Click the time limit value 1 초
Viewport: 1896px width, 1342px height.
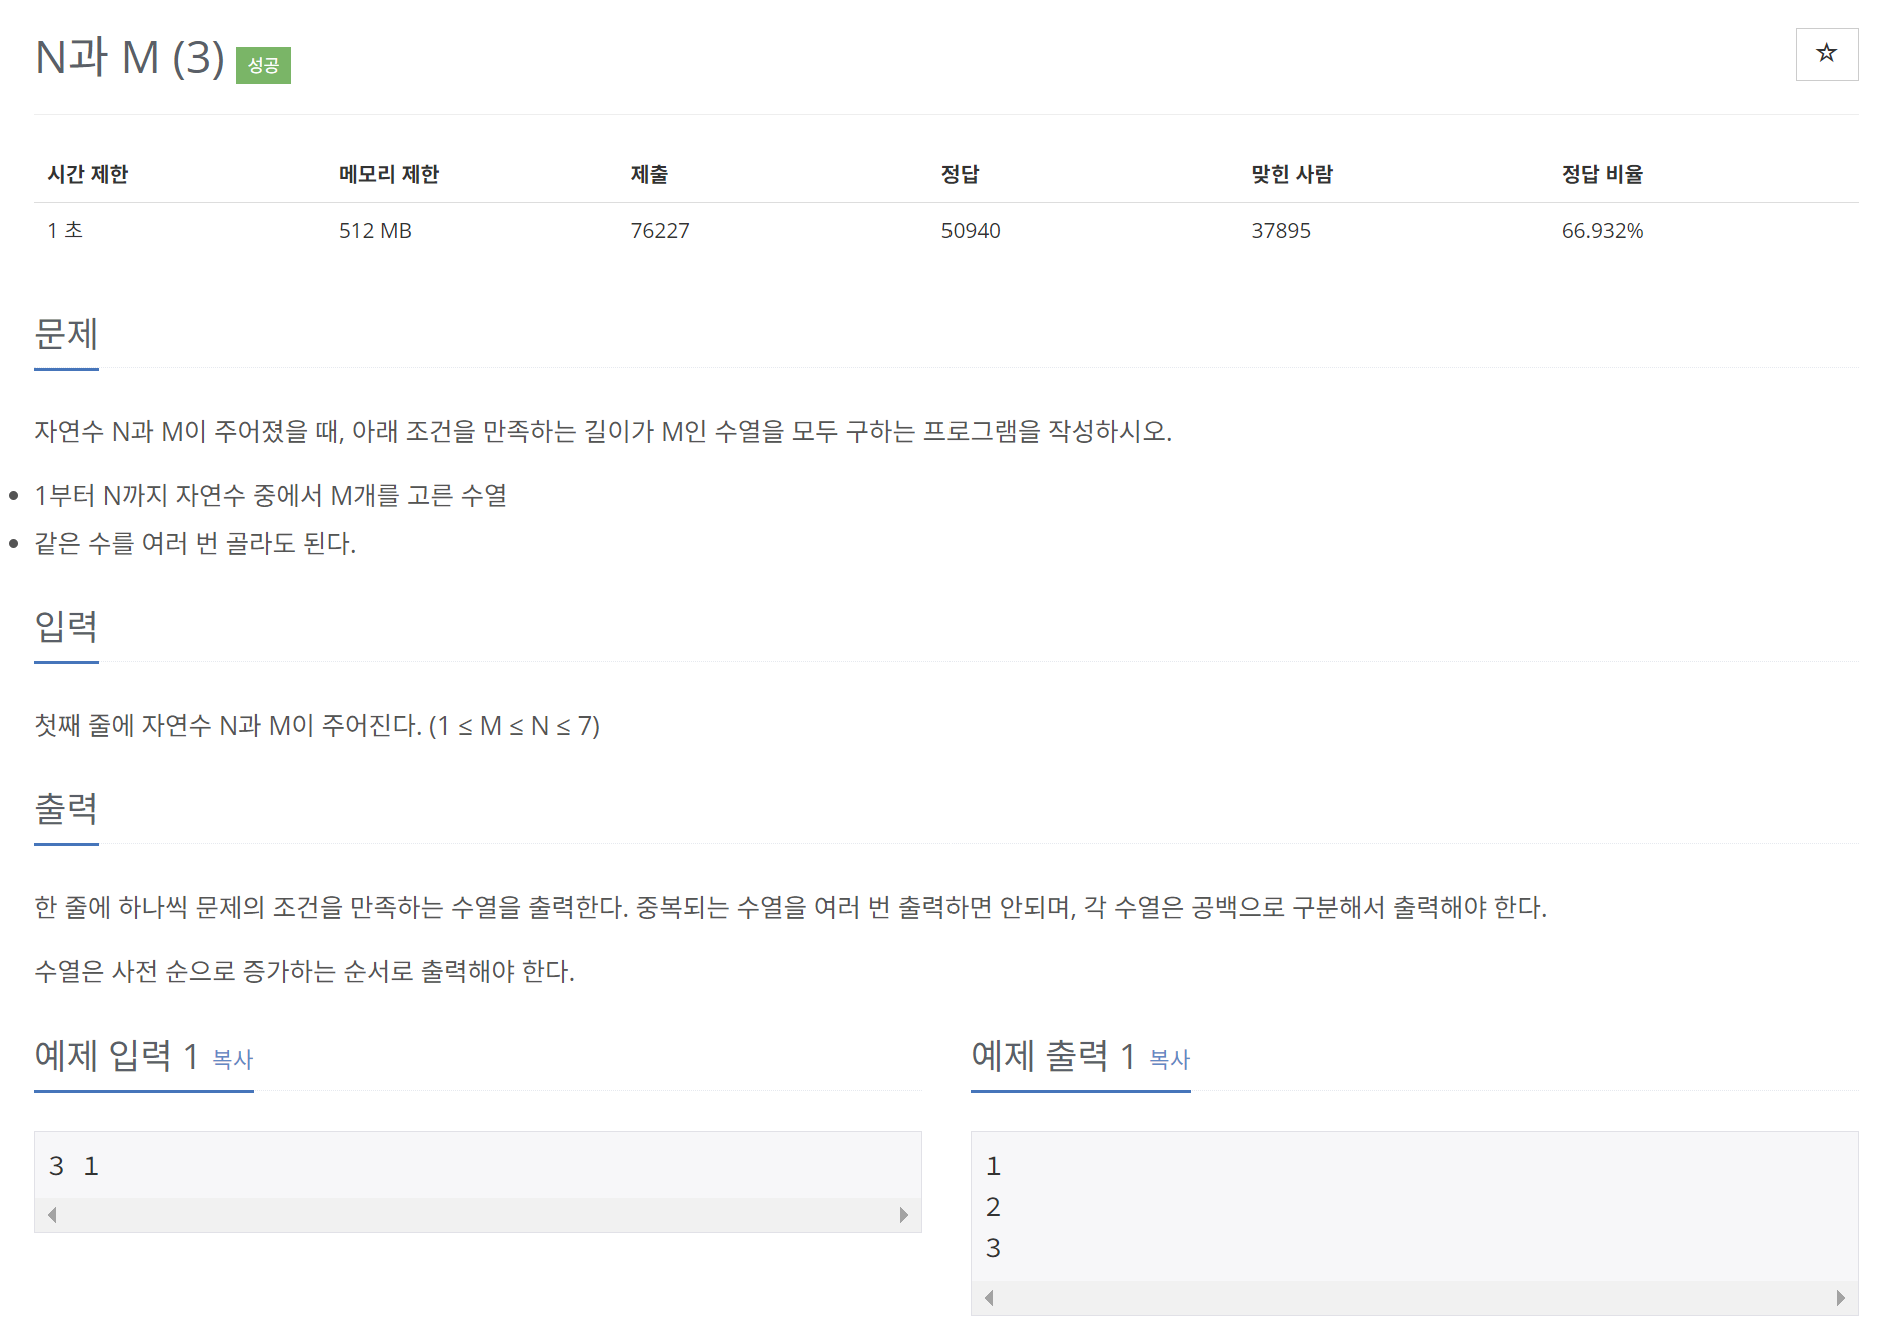[65, 230]
